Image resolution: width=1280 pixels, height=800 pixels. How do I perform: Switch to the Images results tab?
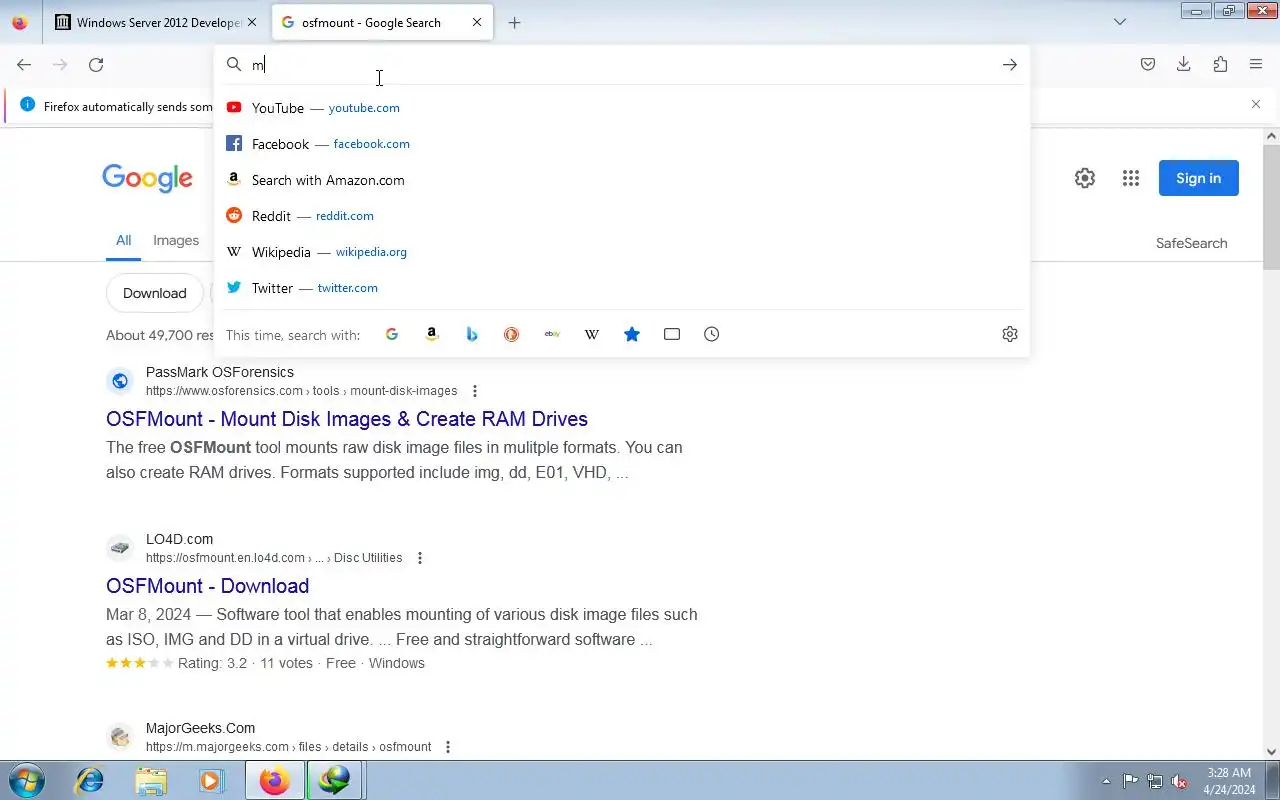tap(176, 240)
